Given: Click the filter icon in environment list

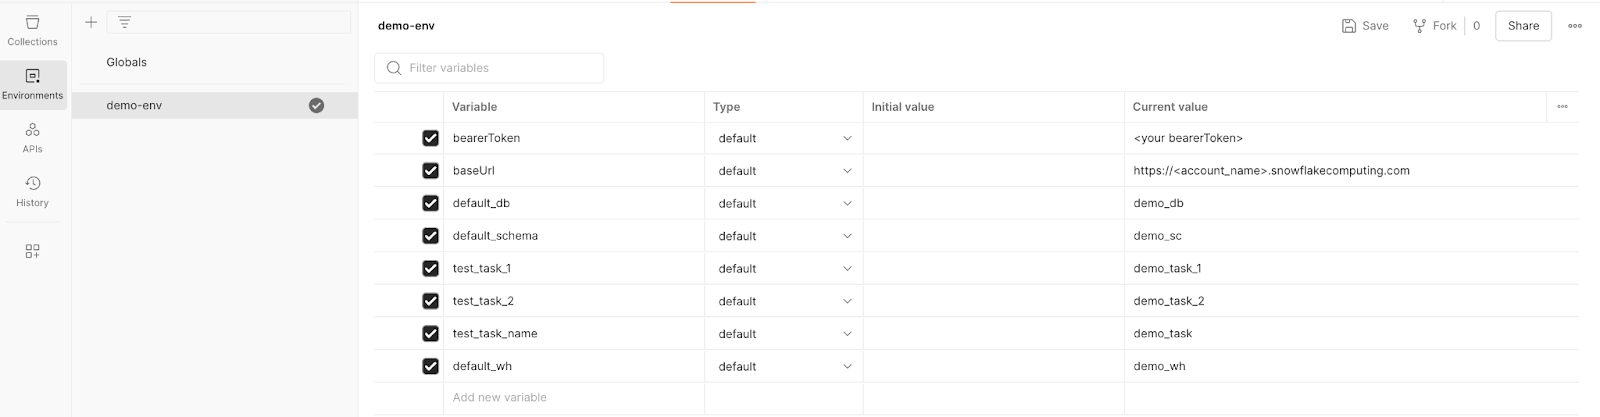Looking at the screenshot, I should [124, 22].
